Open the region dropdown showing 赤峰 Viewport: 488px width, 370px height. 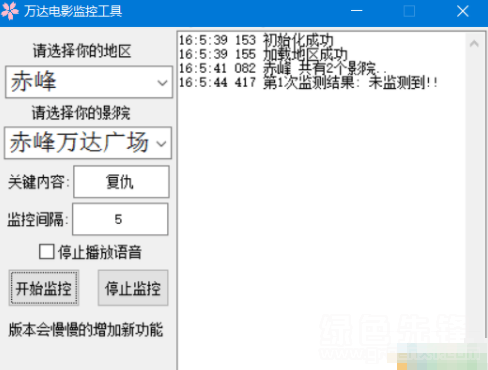coord(89,82)
